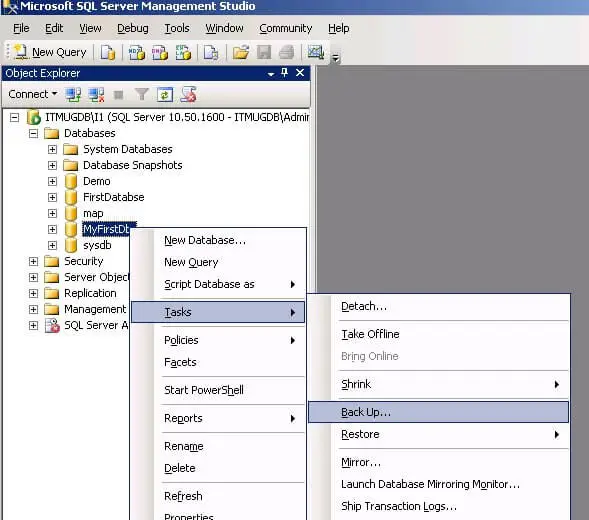Screen dimensions: 589x520
Task: Open the Edit menu
Action: (54, 28)
